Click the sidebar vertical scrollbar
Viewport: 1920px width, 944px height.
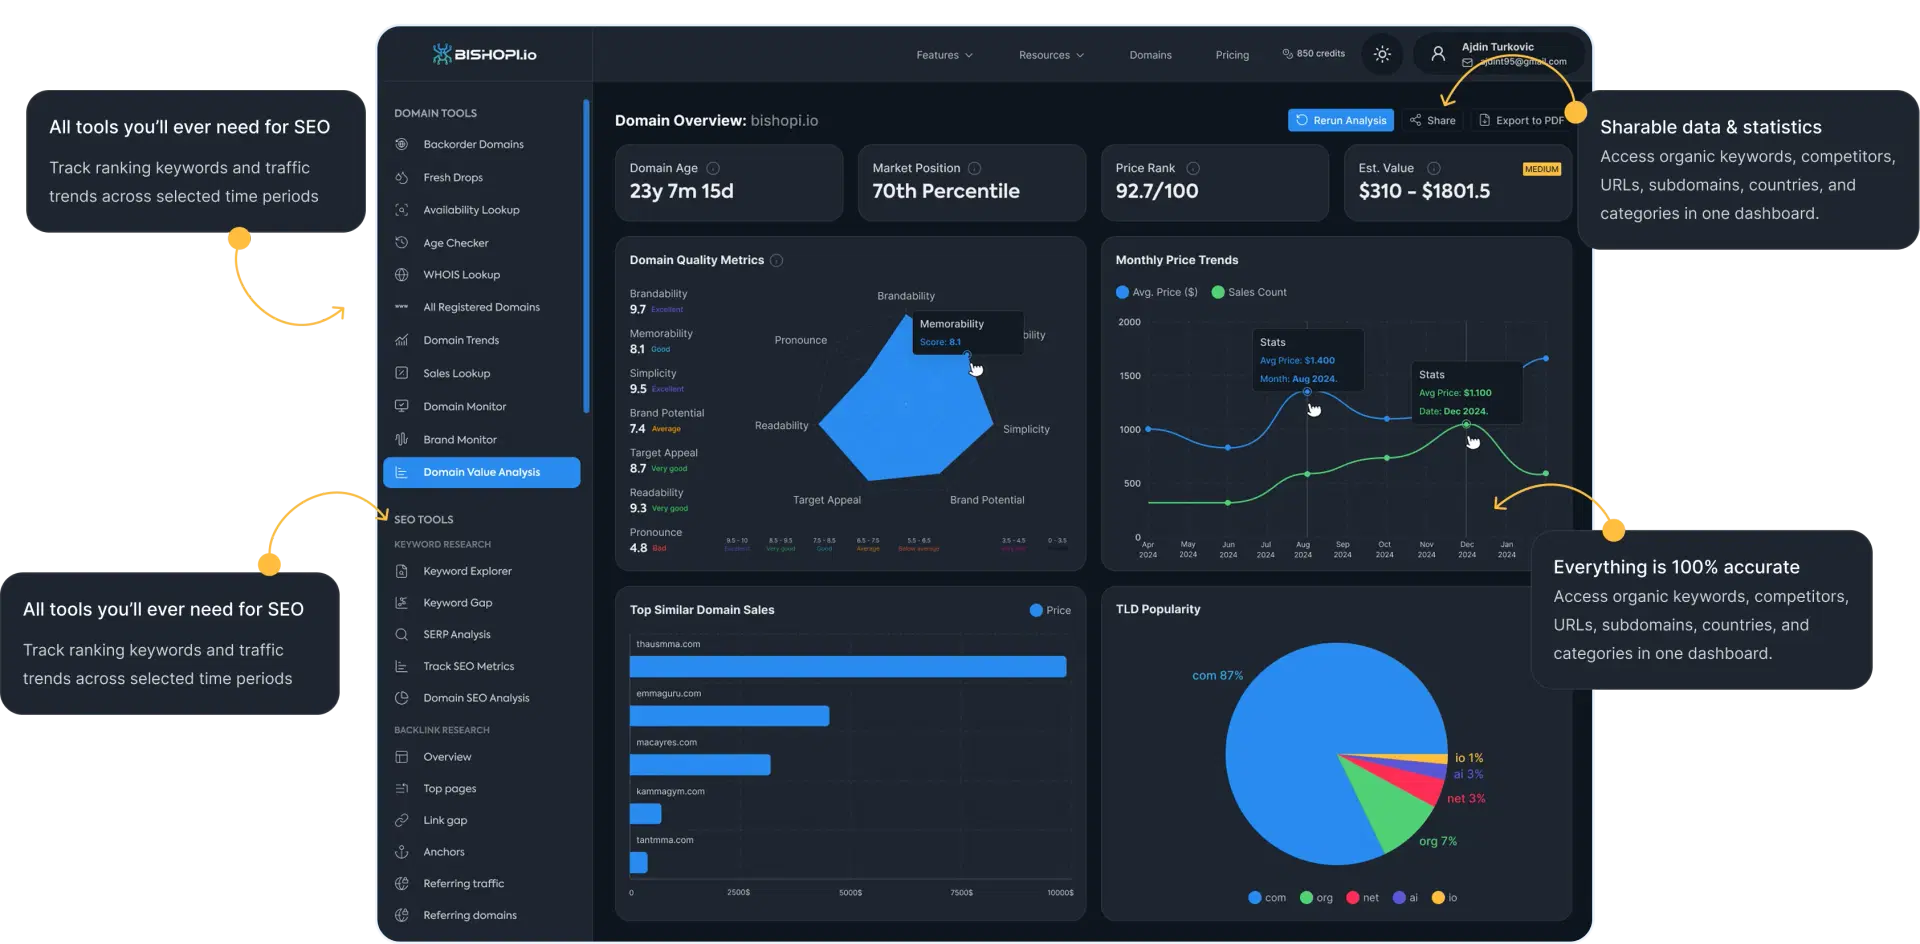tap(586, 256)
